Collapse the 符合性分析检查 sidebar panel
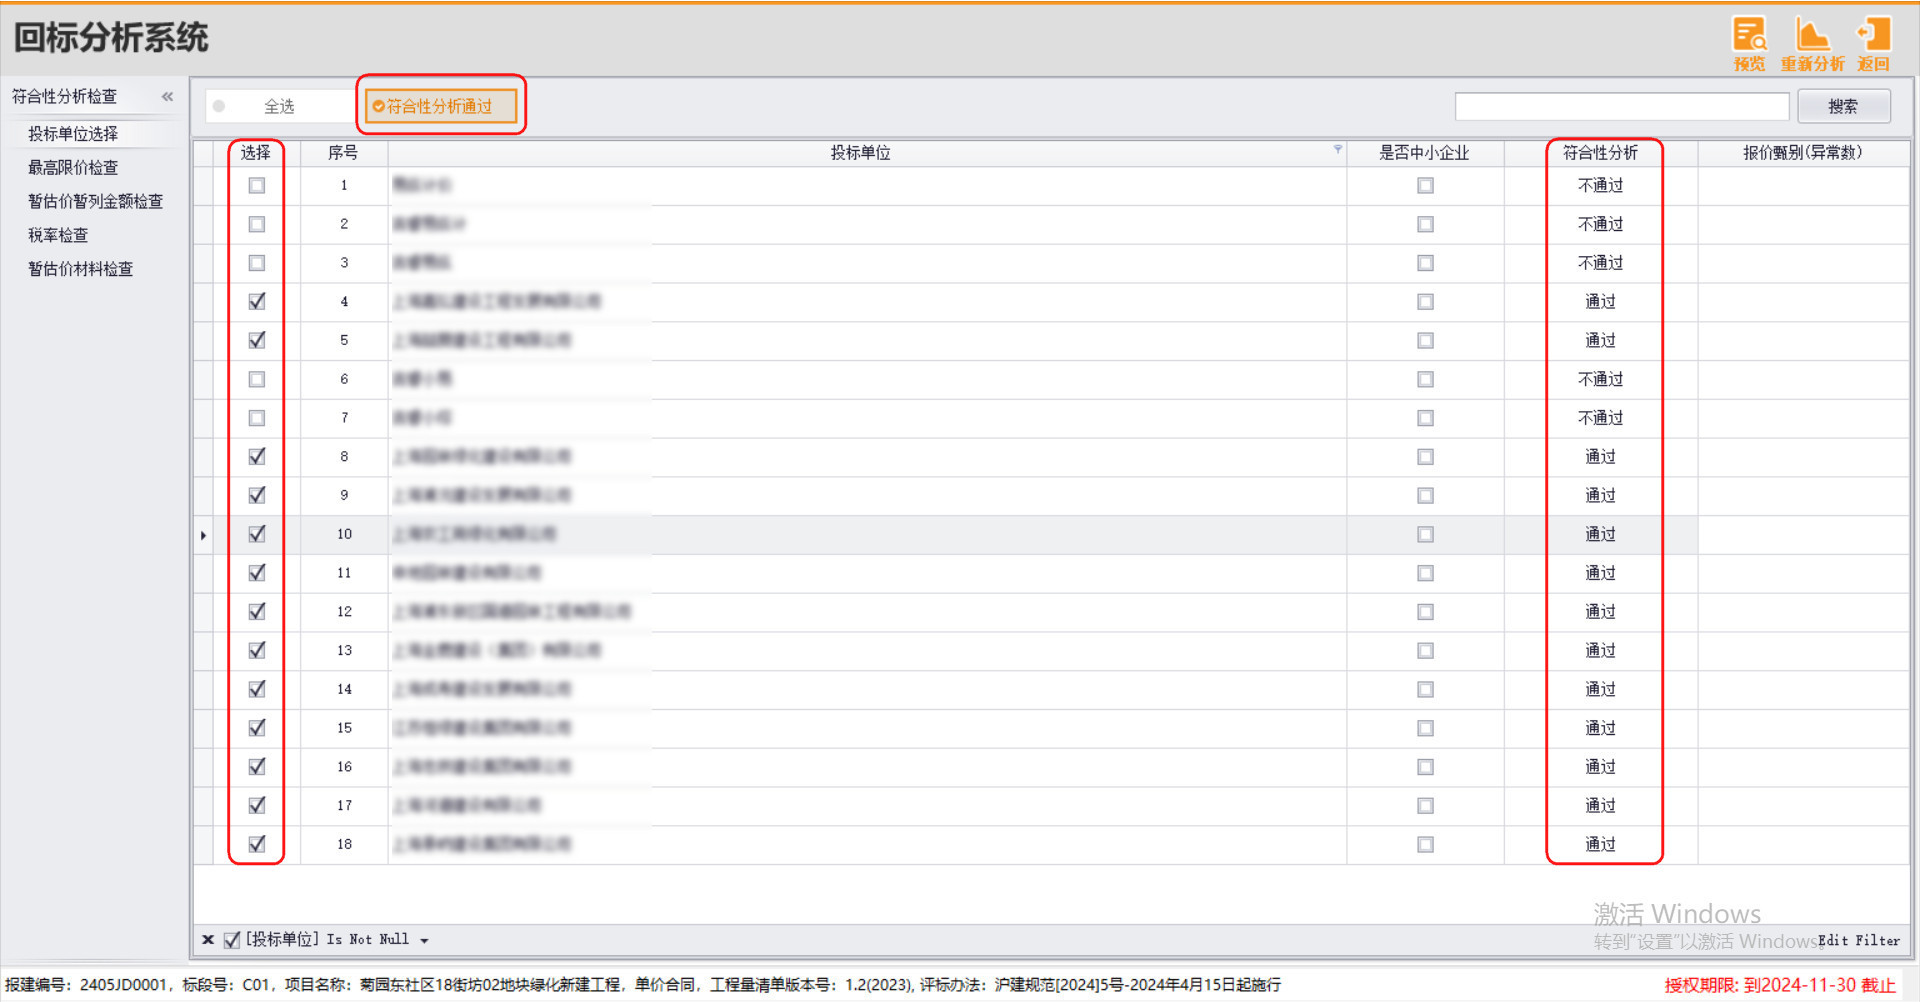Image resolution: width=1920 pixels, height=1002 pixels. click(x=167, y=97)
